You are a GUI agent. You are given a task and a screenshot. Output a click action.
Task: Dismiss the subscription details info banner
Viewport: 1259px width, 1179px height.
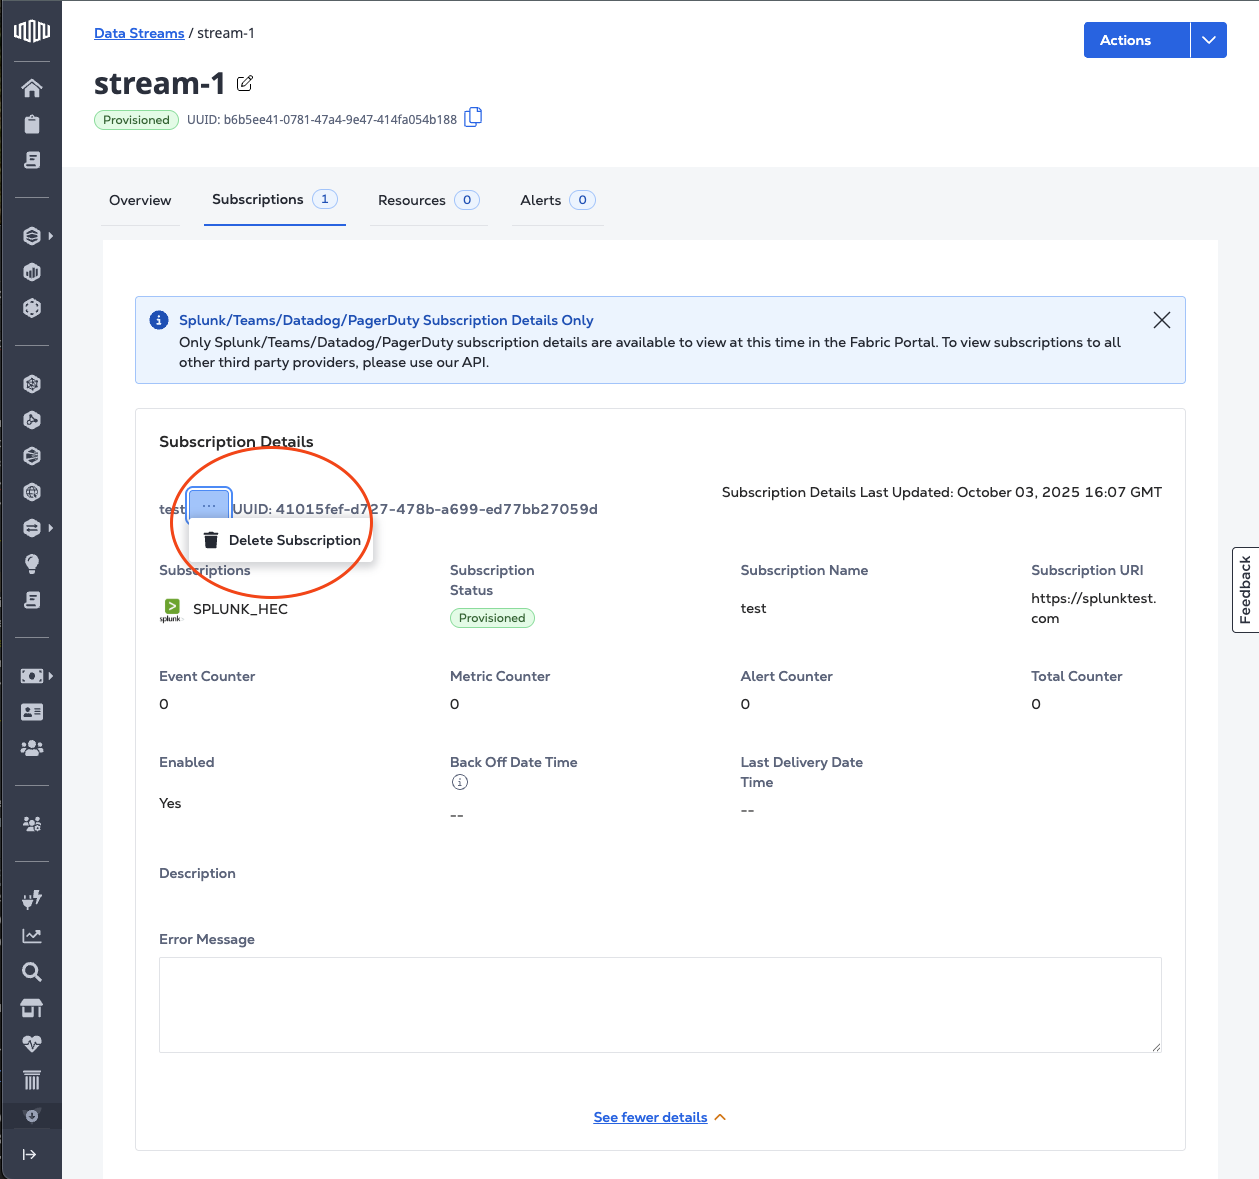(1161, 320)
